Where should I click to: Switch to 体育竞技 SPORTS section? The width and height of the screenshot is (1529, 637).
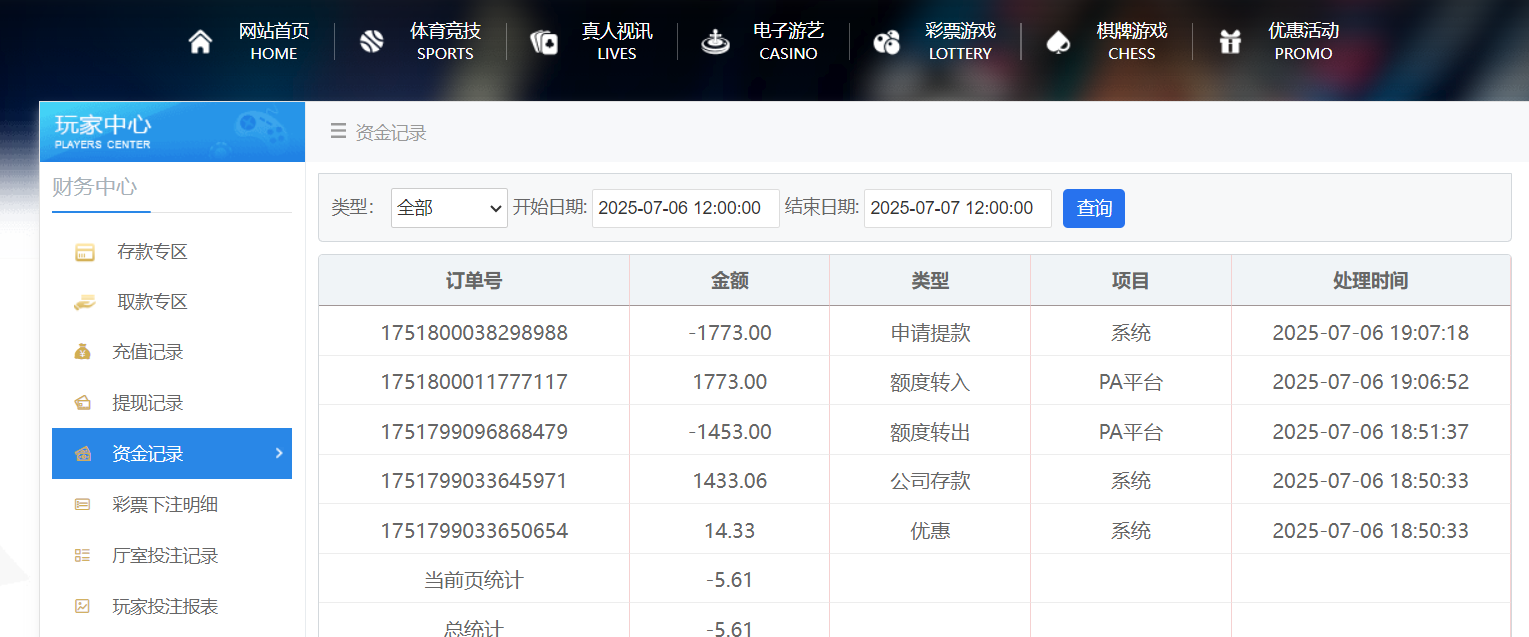click(x=371, y=40)
